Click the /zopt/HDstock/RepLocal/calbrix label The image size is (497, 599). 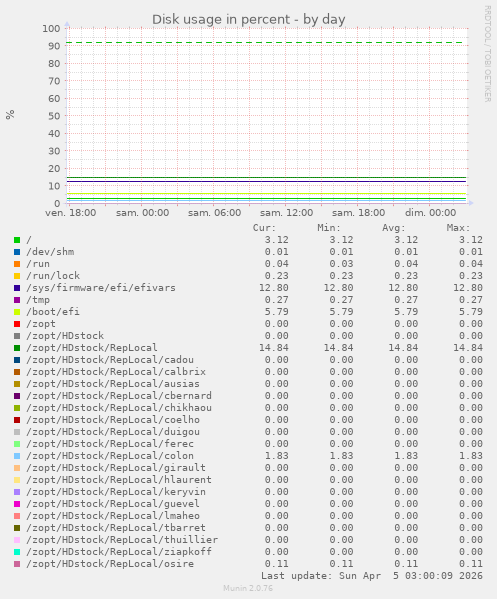(116, 372)
